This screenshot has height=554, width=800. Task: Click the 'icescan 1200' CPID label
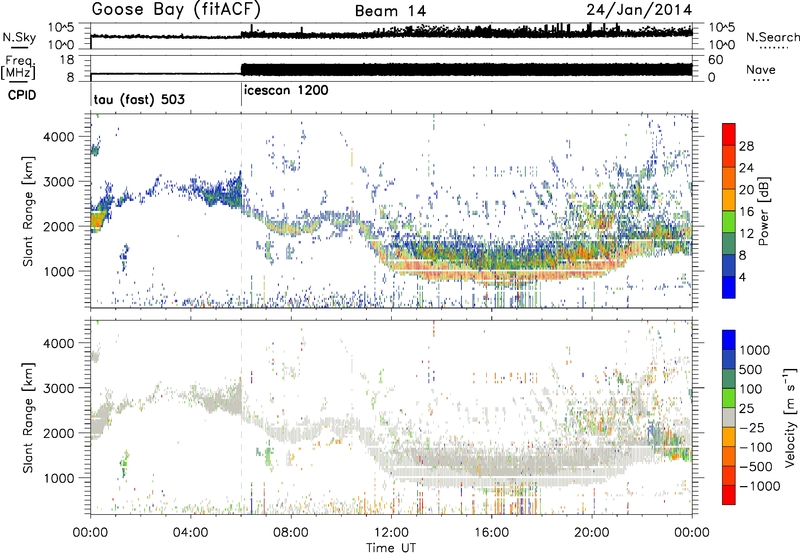[x=286, y=91]
